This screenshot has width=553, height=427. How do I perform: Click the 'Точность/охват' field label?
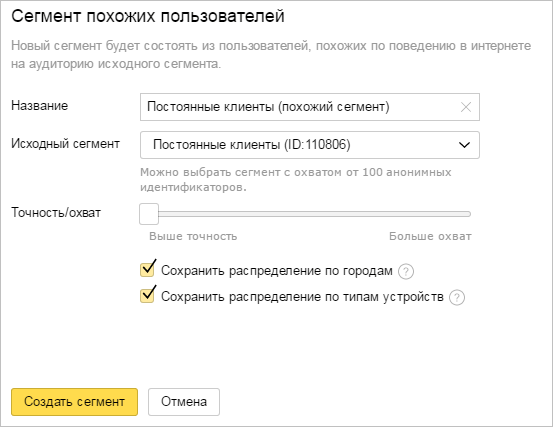(56, 213)
